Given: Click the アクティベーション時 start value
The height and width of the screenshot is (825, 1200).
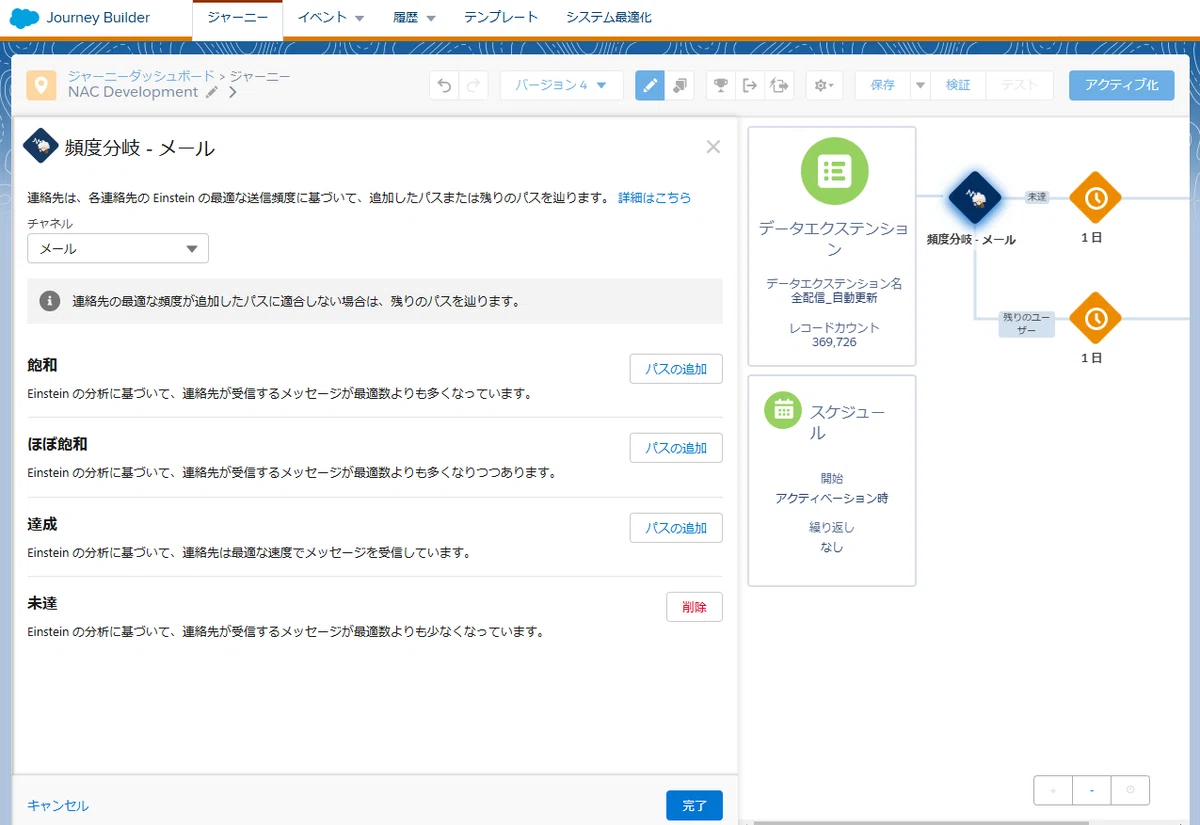Looking at the screenshot, I should point(832,498).
